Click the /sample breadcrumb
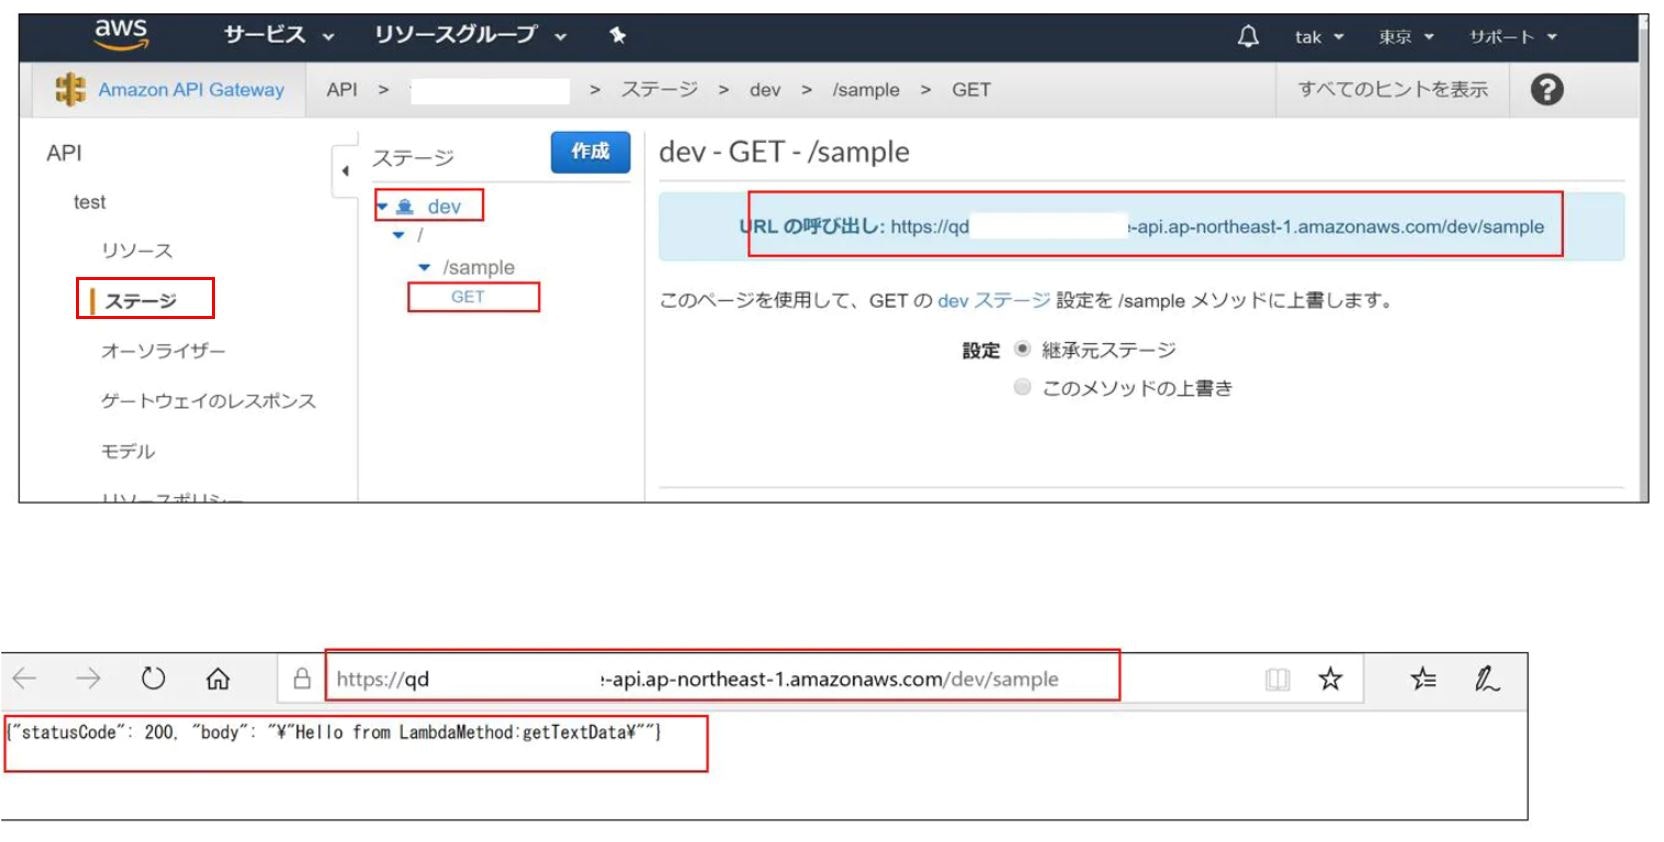The width and height of the screenshot is (1664, 842). point(866,90)
